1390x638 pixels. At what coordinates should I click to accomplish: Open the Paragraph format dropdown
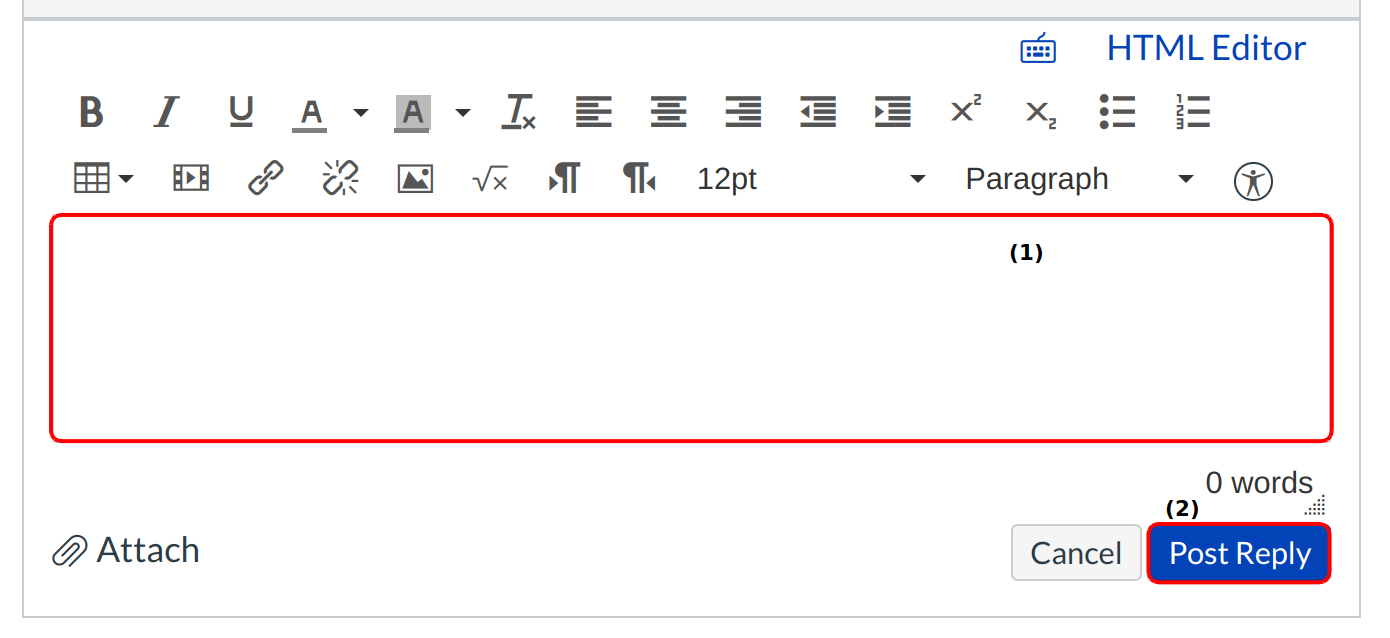click(x=1079, y=180)
